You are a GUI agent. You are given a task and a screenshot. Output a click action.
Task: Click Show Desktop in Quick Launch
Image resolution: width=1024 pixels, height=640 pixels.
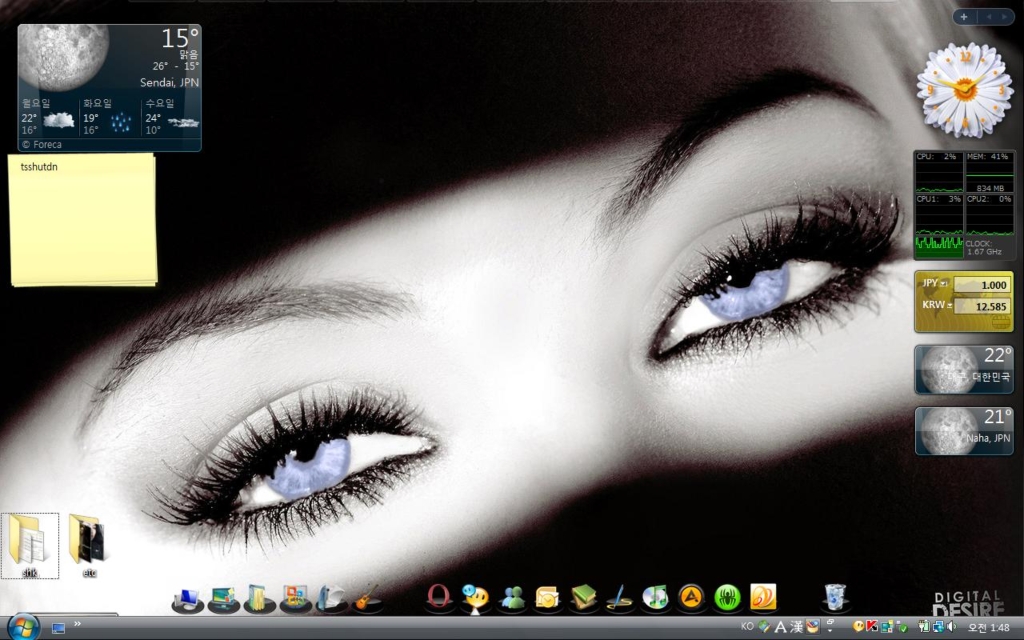(58, 628)
